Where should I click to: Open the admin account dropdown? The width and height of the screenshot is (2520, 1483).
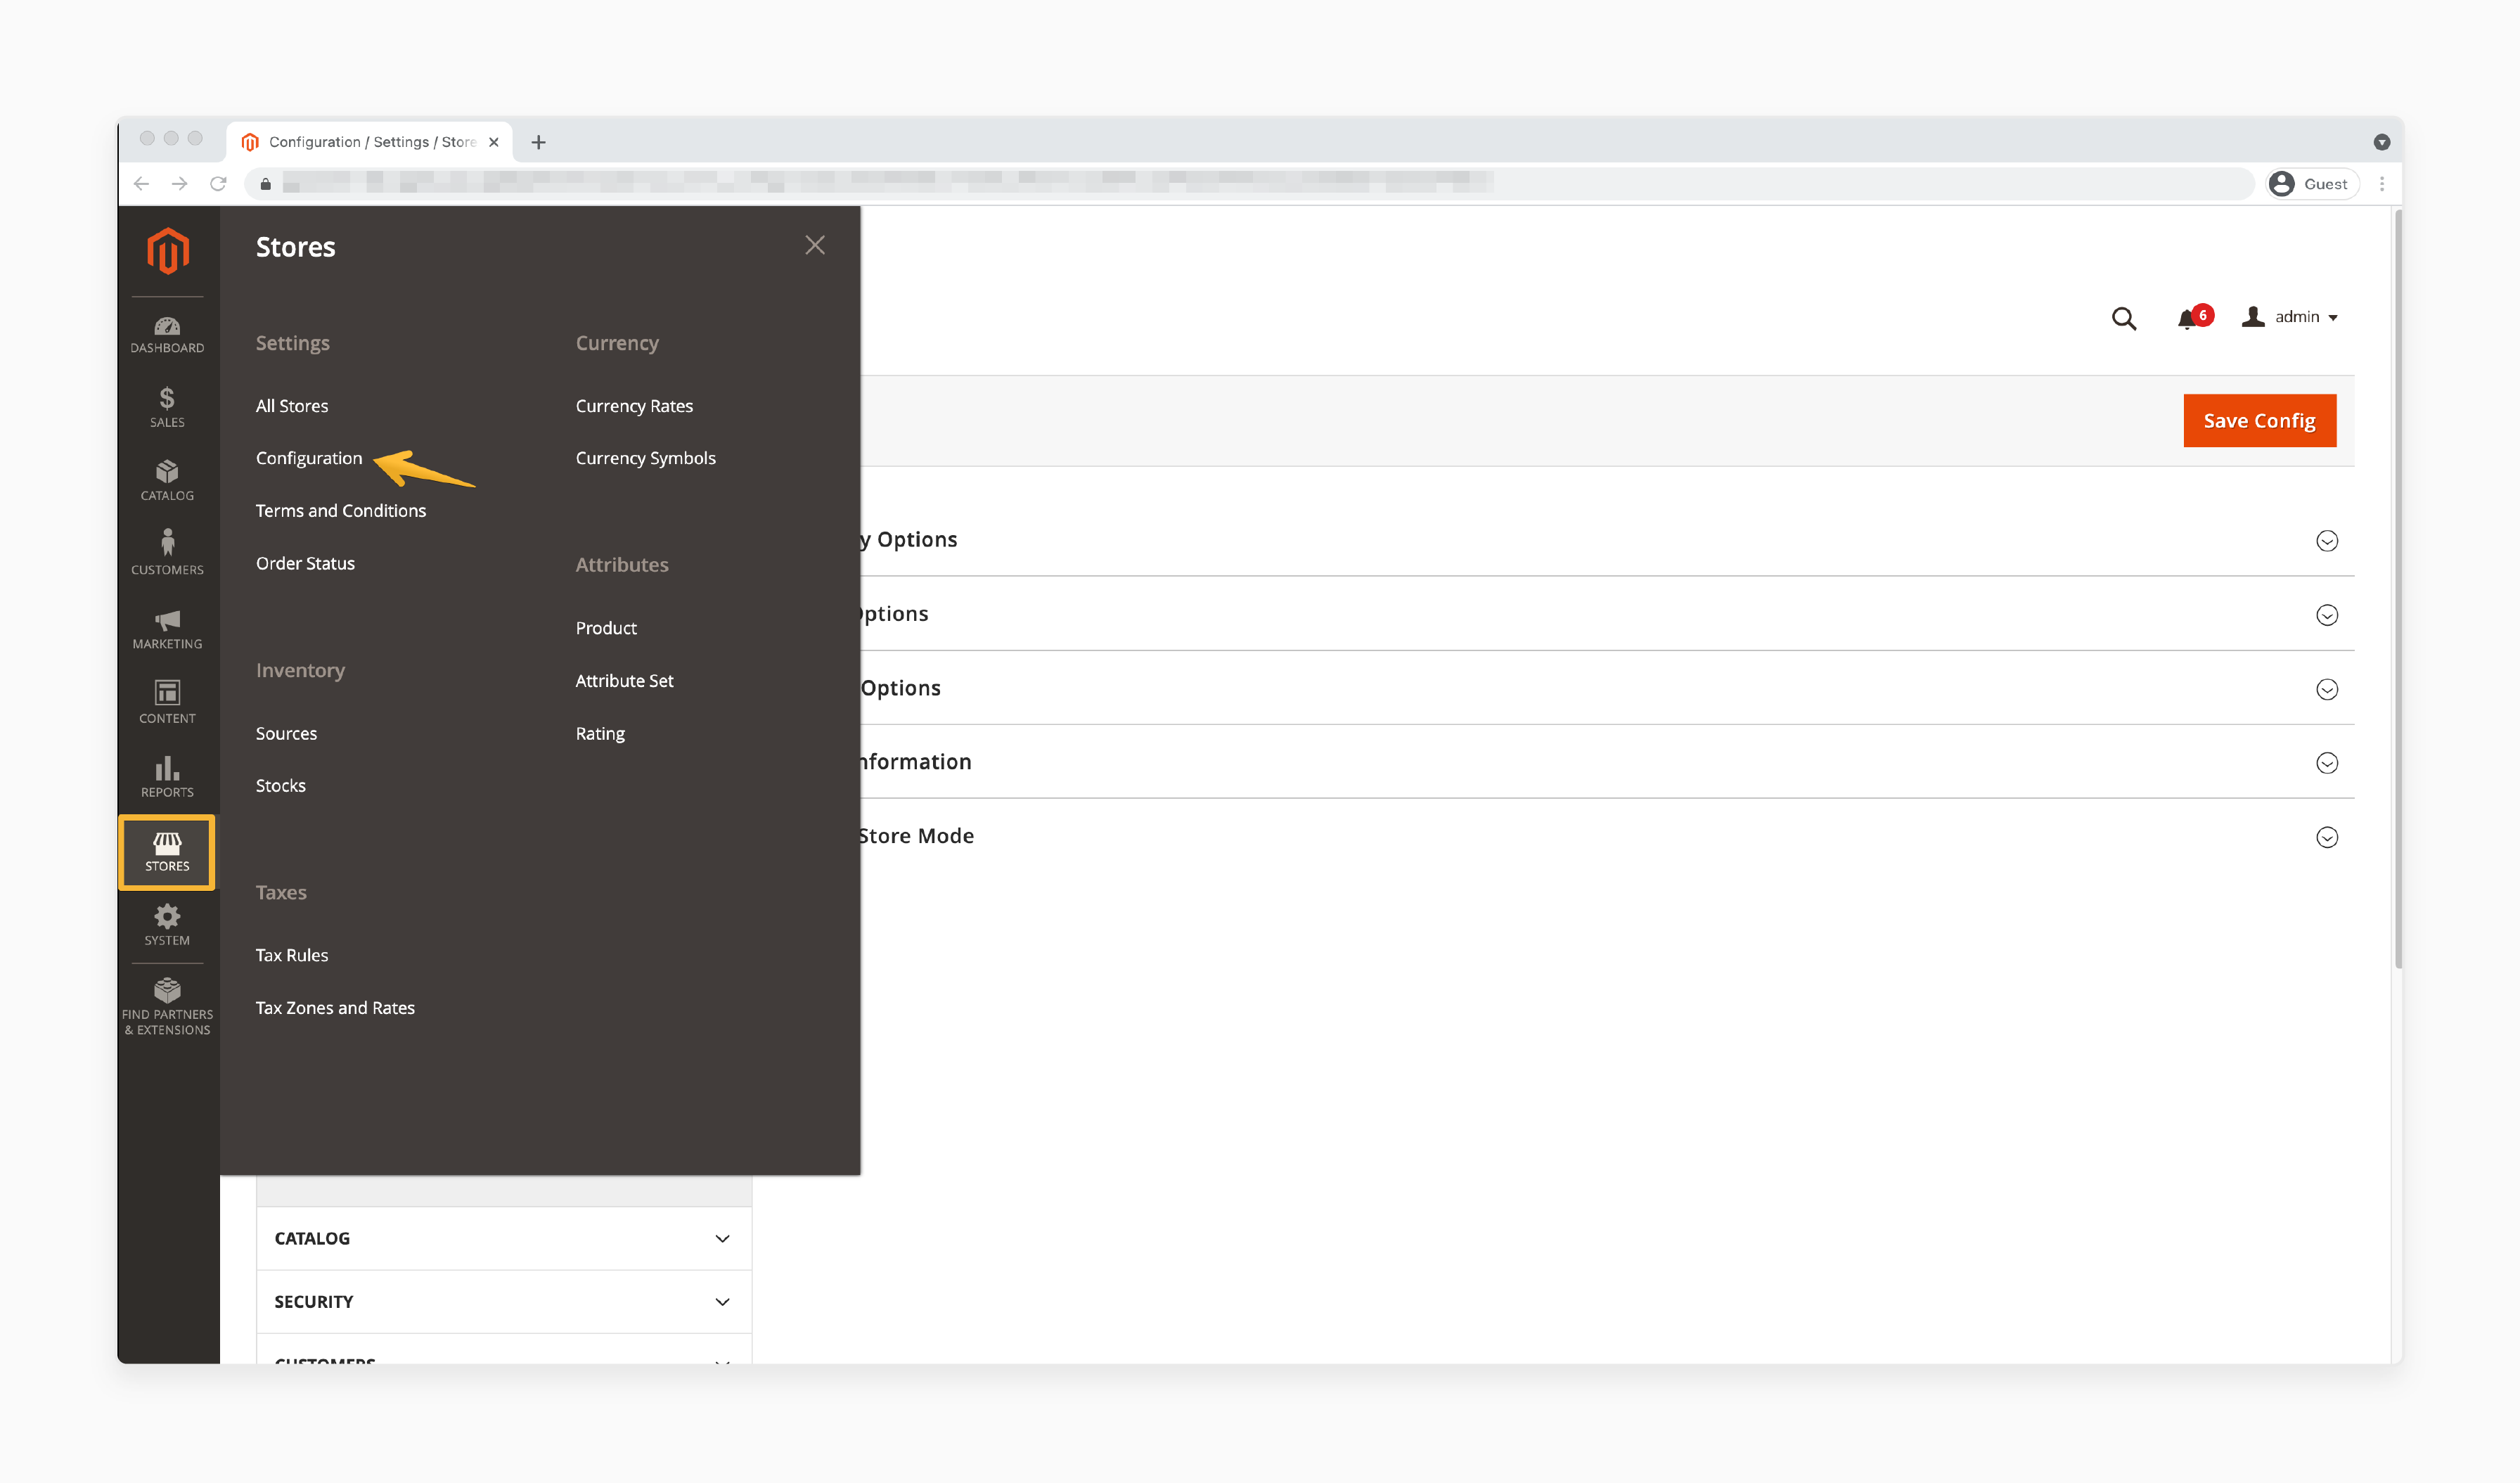coord(2290,317)
